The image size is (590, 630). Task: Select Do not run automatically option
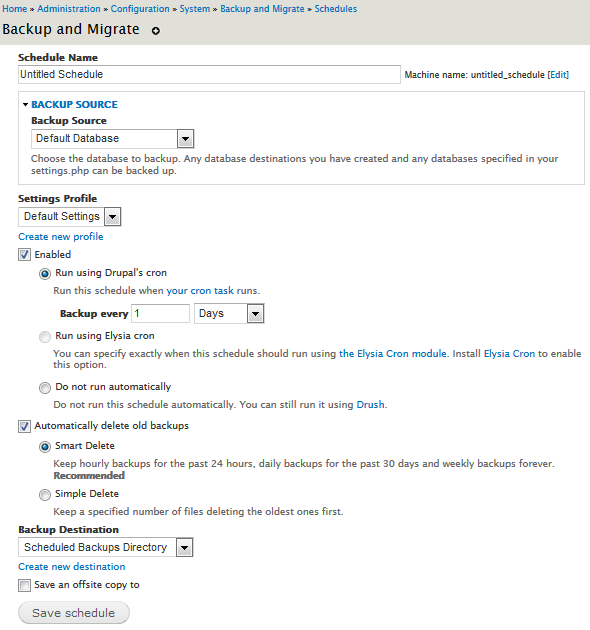45,388
